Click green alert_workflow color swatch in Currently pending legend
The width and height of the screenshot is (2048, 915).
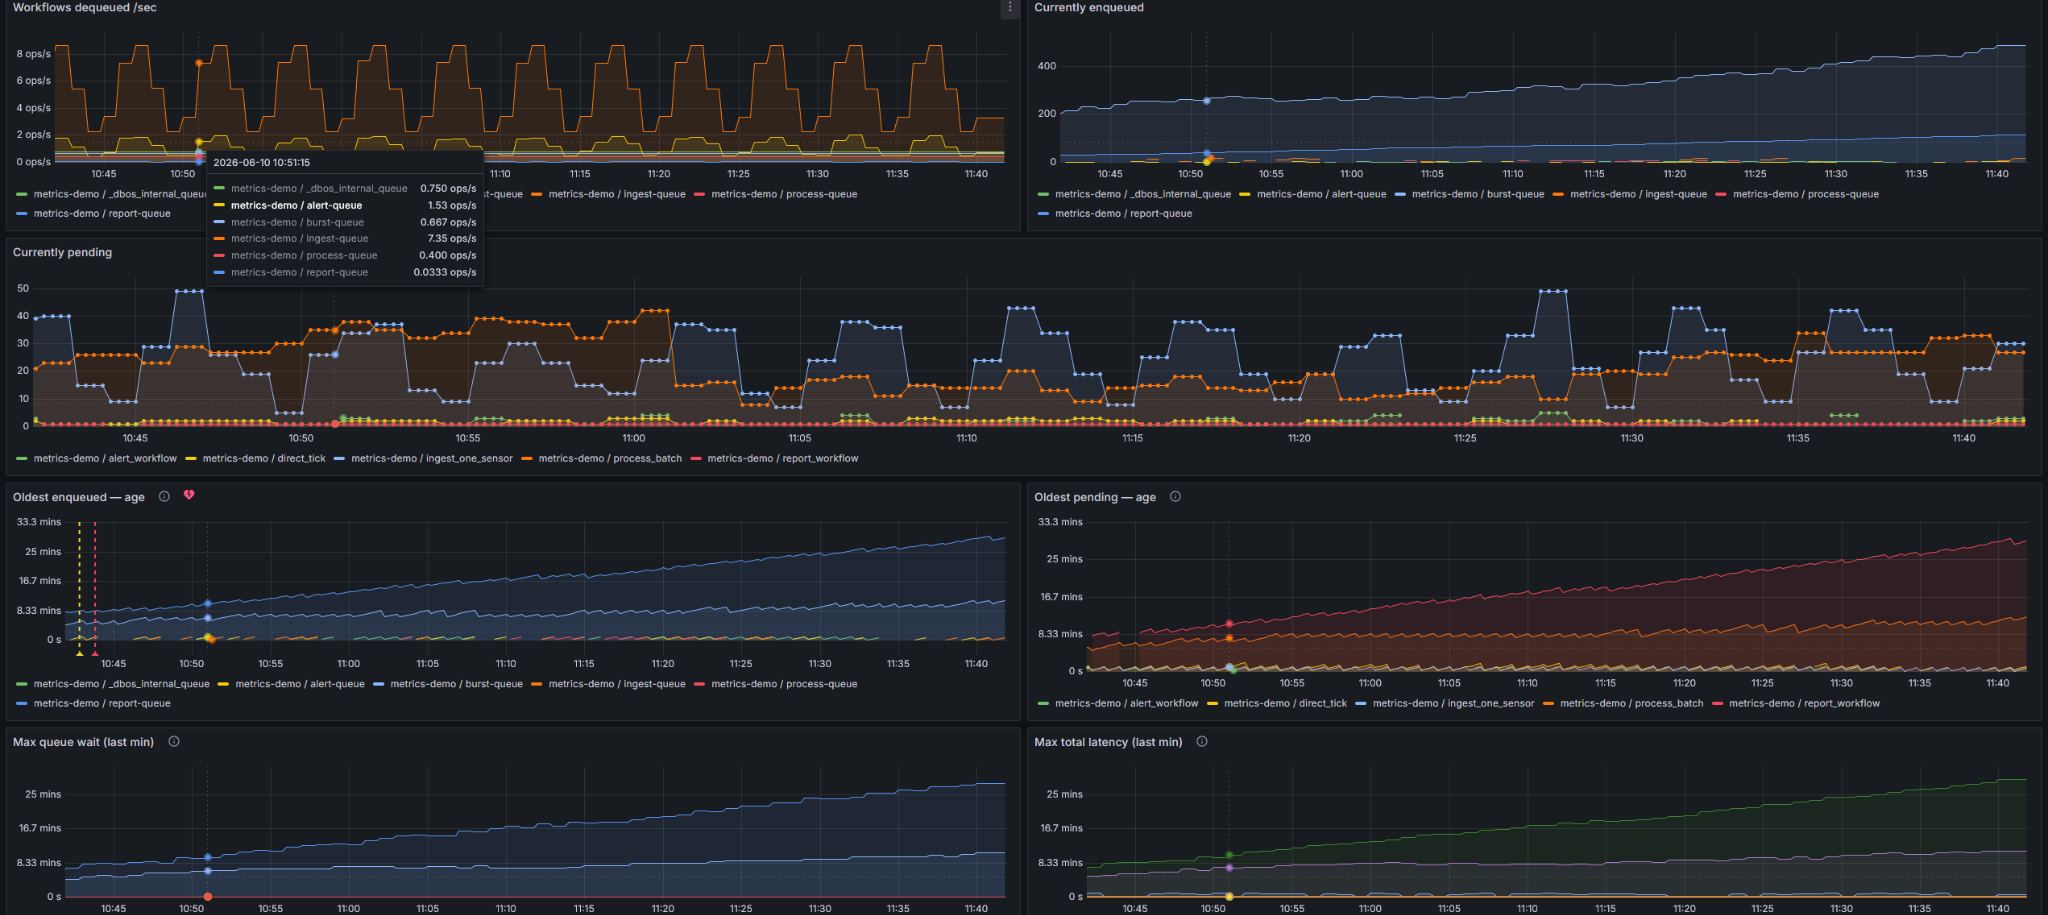(22, 459)
